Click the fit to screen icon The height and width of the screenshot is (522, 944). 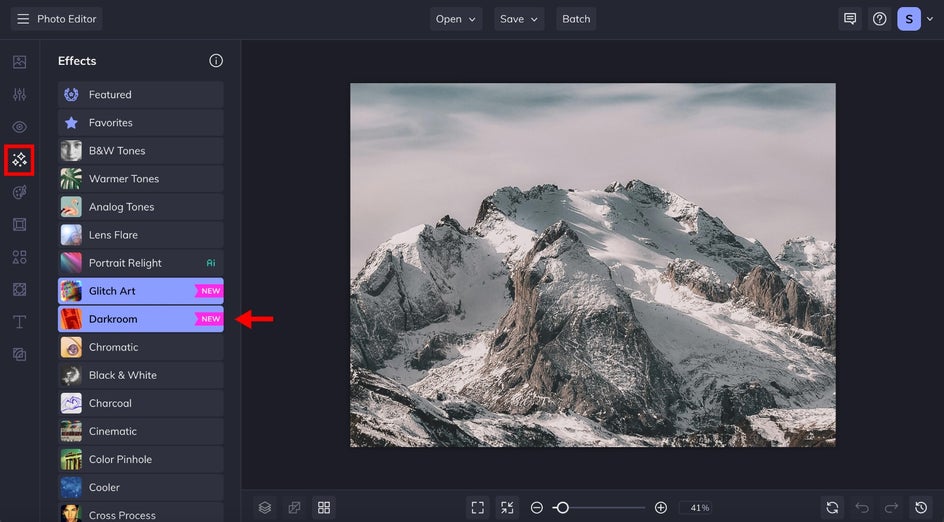tap(478, 508)
